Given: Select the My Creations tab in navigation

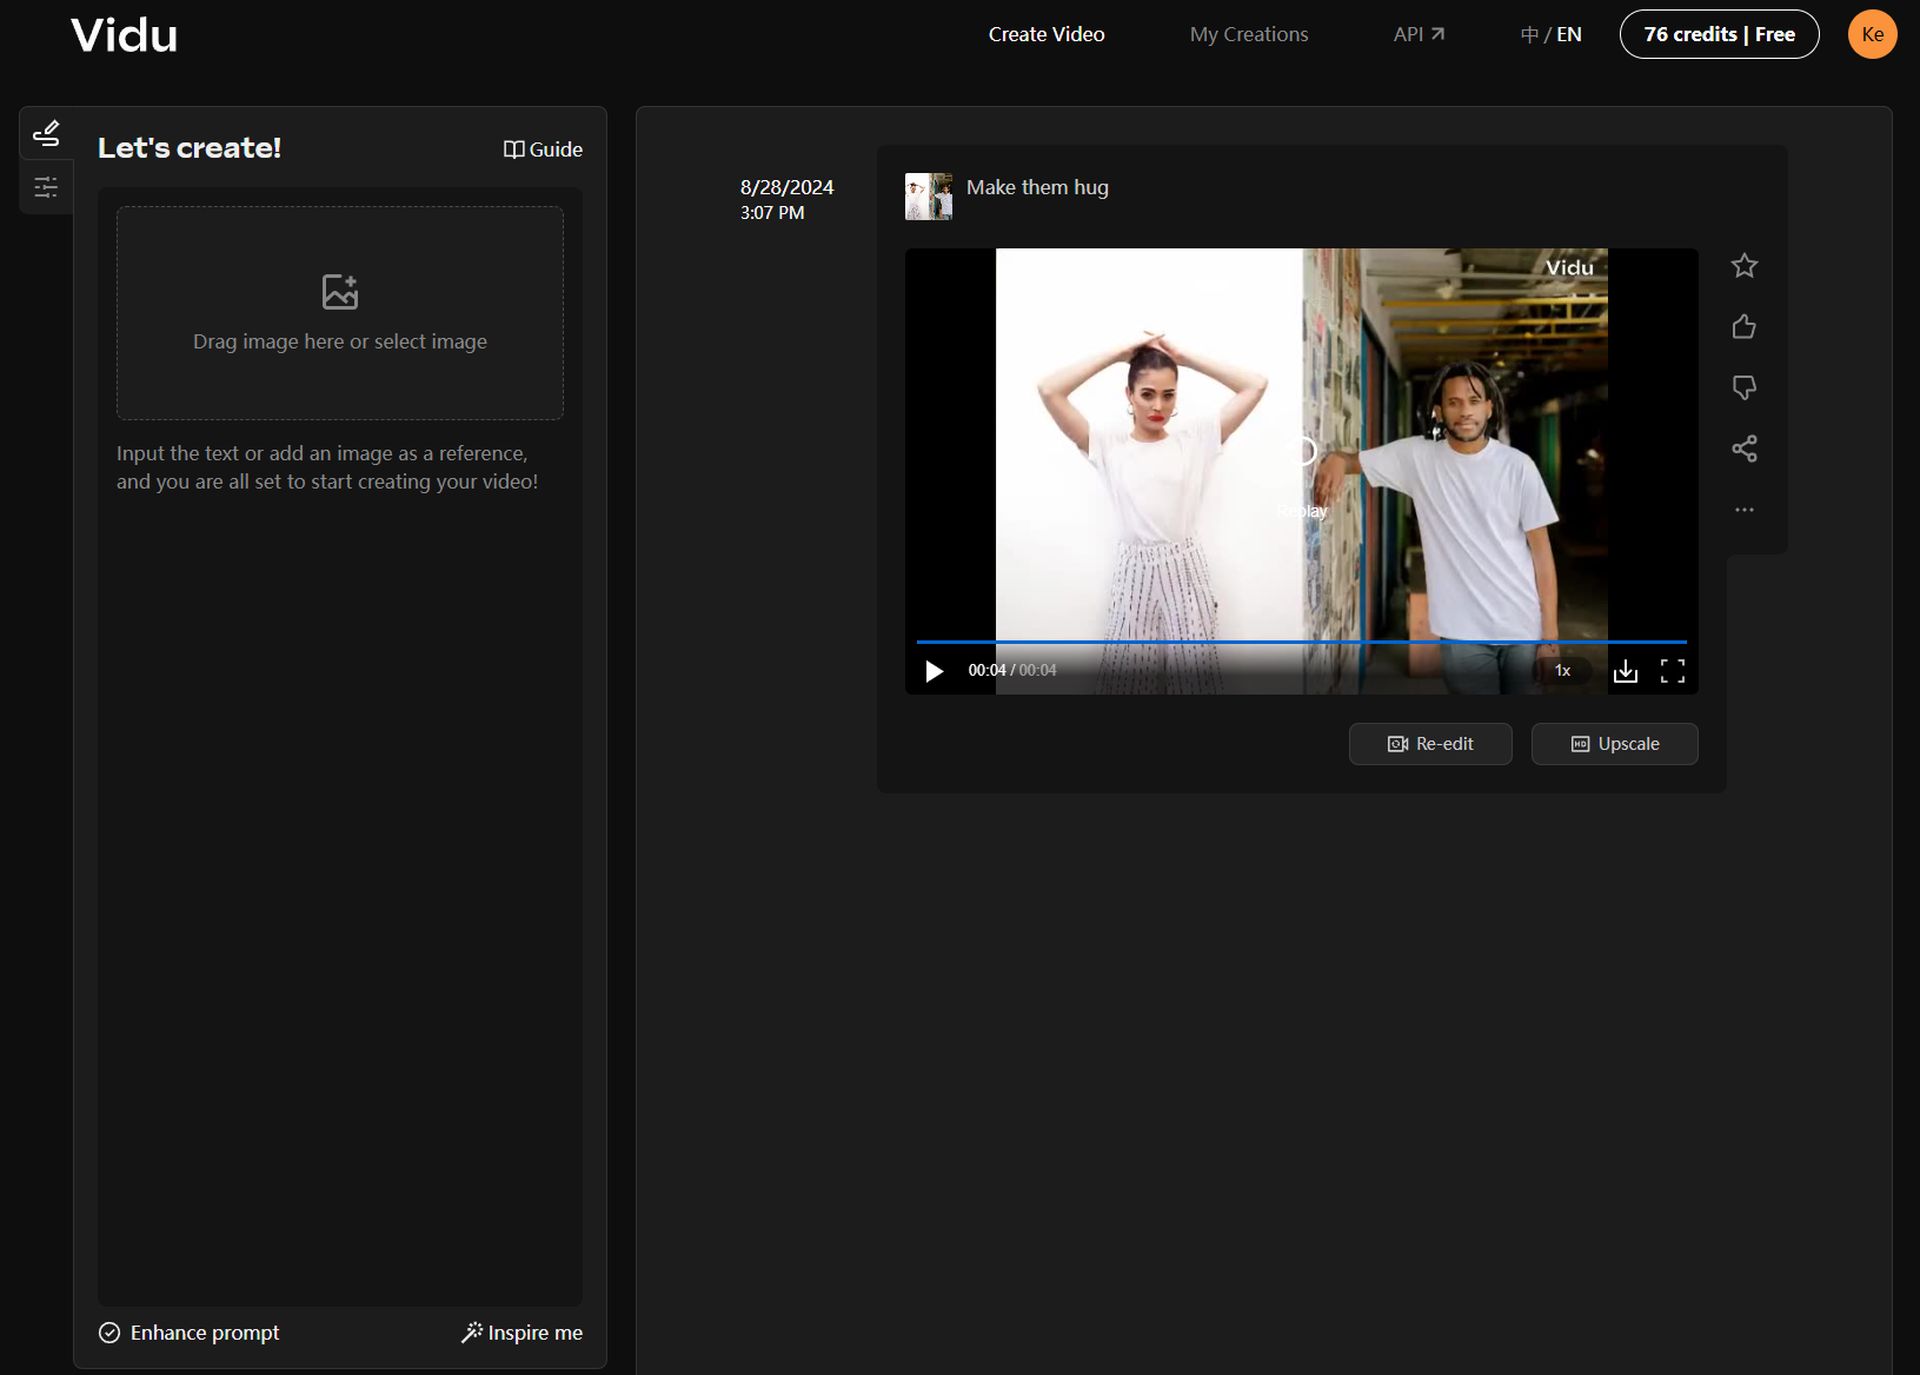Looking at the screenshot, I should (x=1249, y=33).
